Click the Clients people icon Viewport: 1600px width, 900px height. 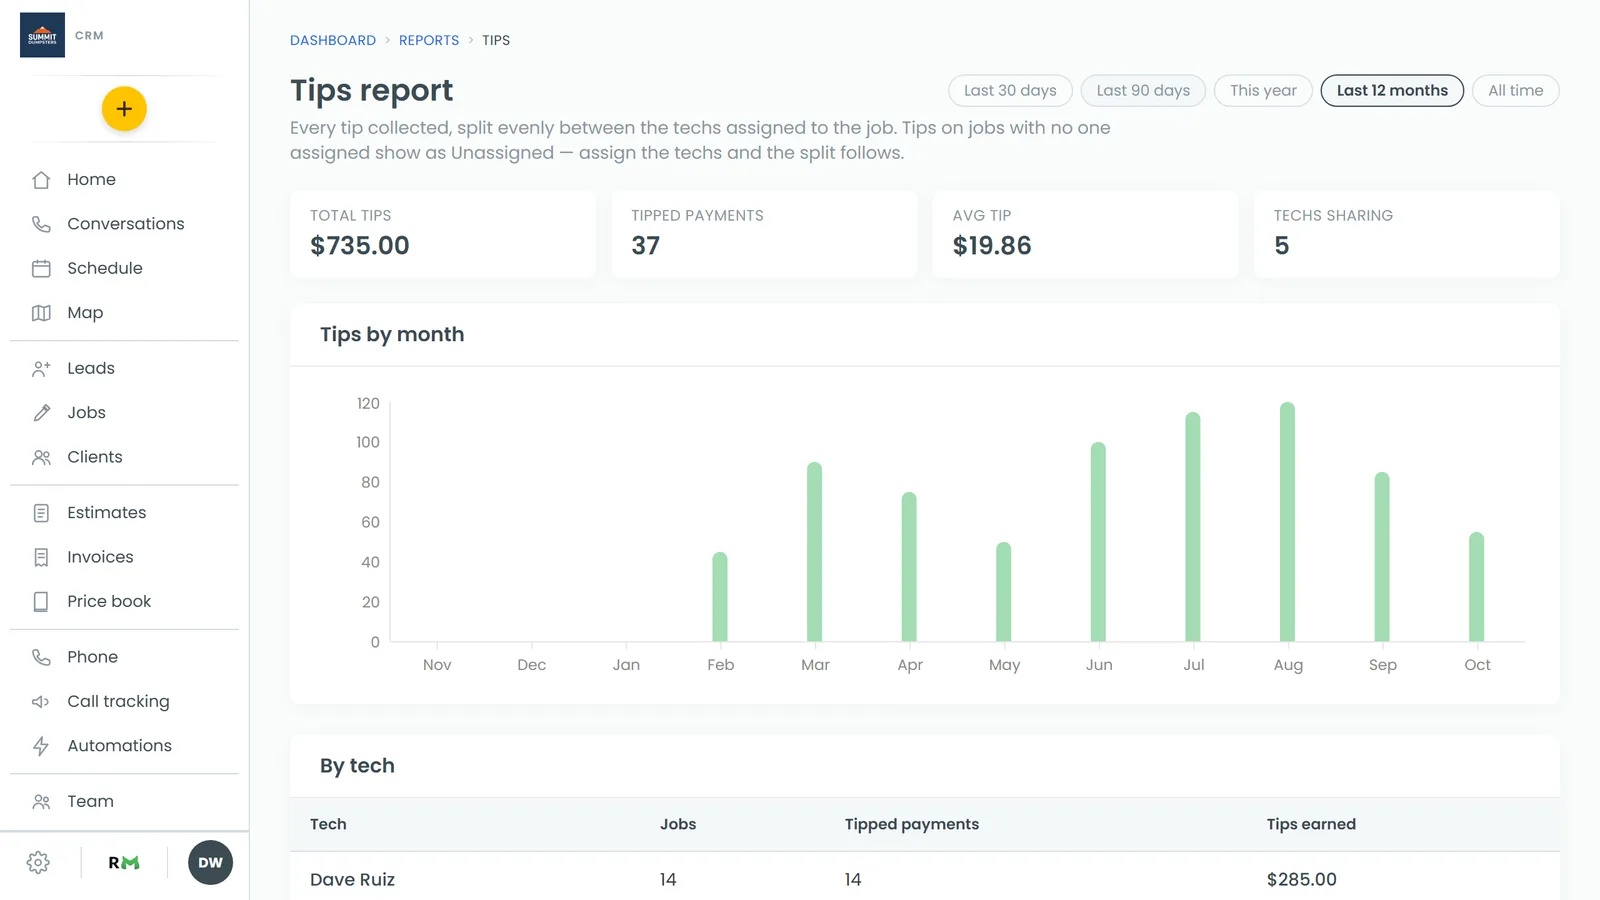pos(41,457)
